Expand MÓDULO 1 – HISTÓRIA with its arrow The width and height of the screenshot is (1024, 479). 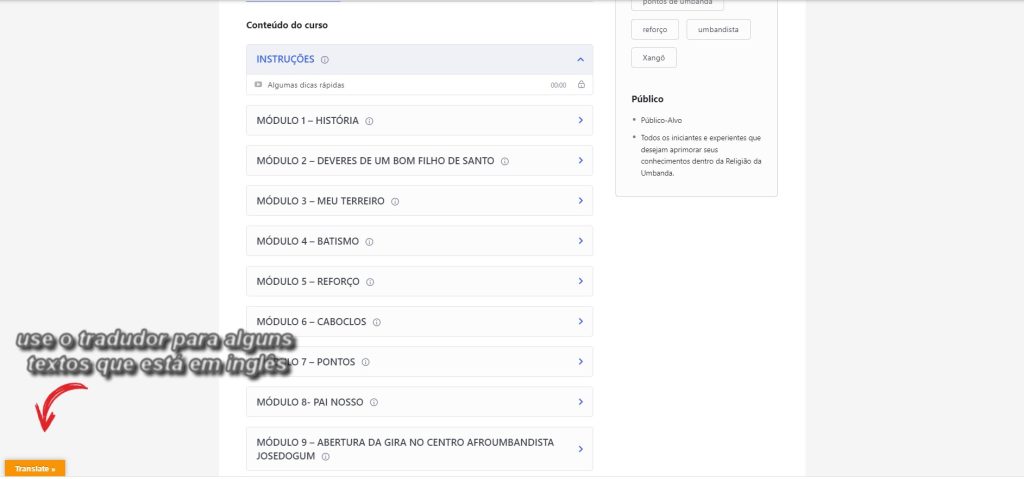tap(580, 121)
